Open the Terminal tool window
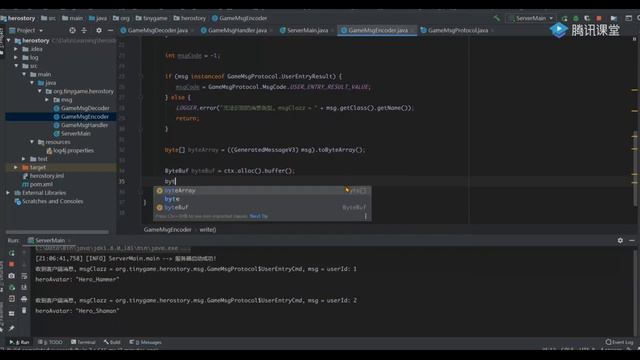This screenshot has height=360, width=640. pos(83,342)
